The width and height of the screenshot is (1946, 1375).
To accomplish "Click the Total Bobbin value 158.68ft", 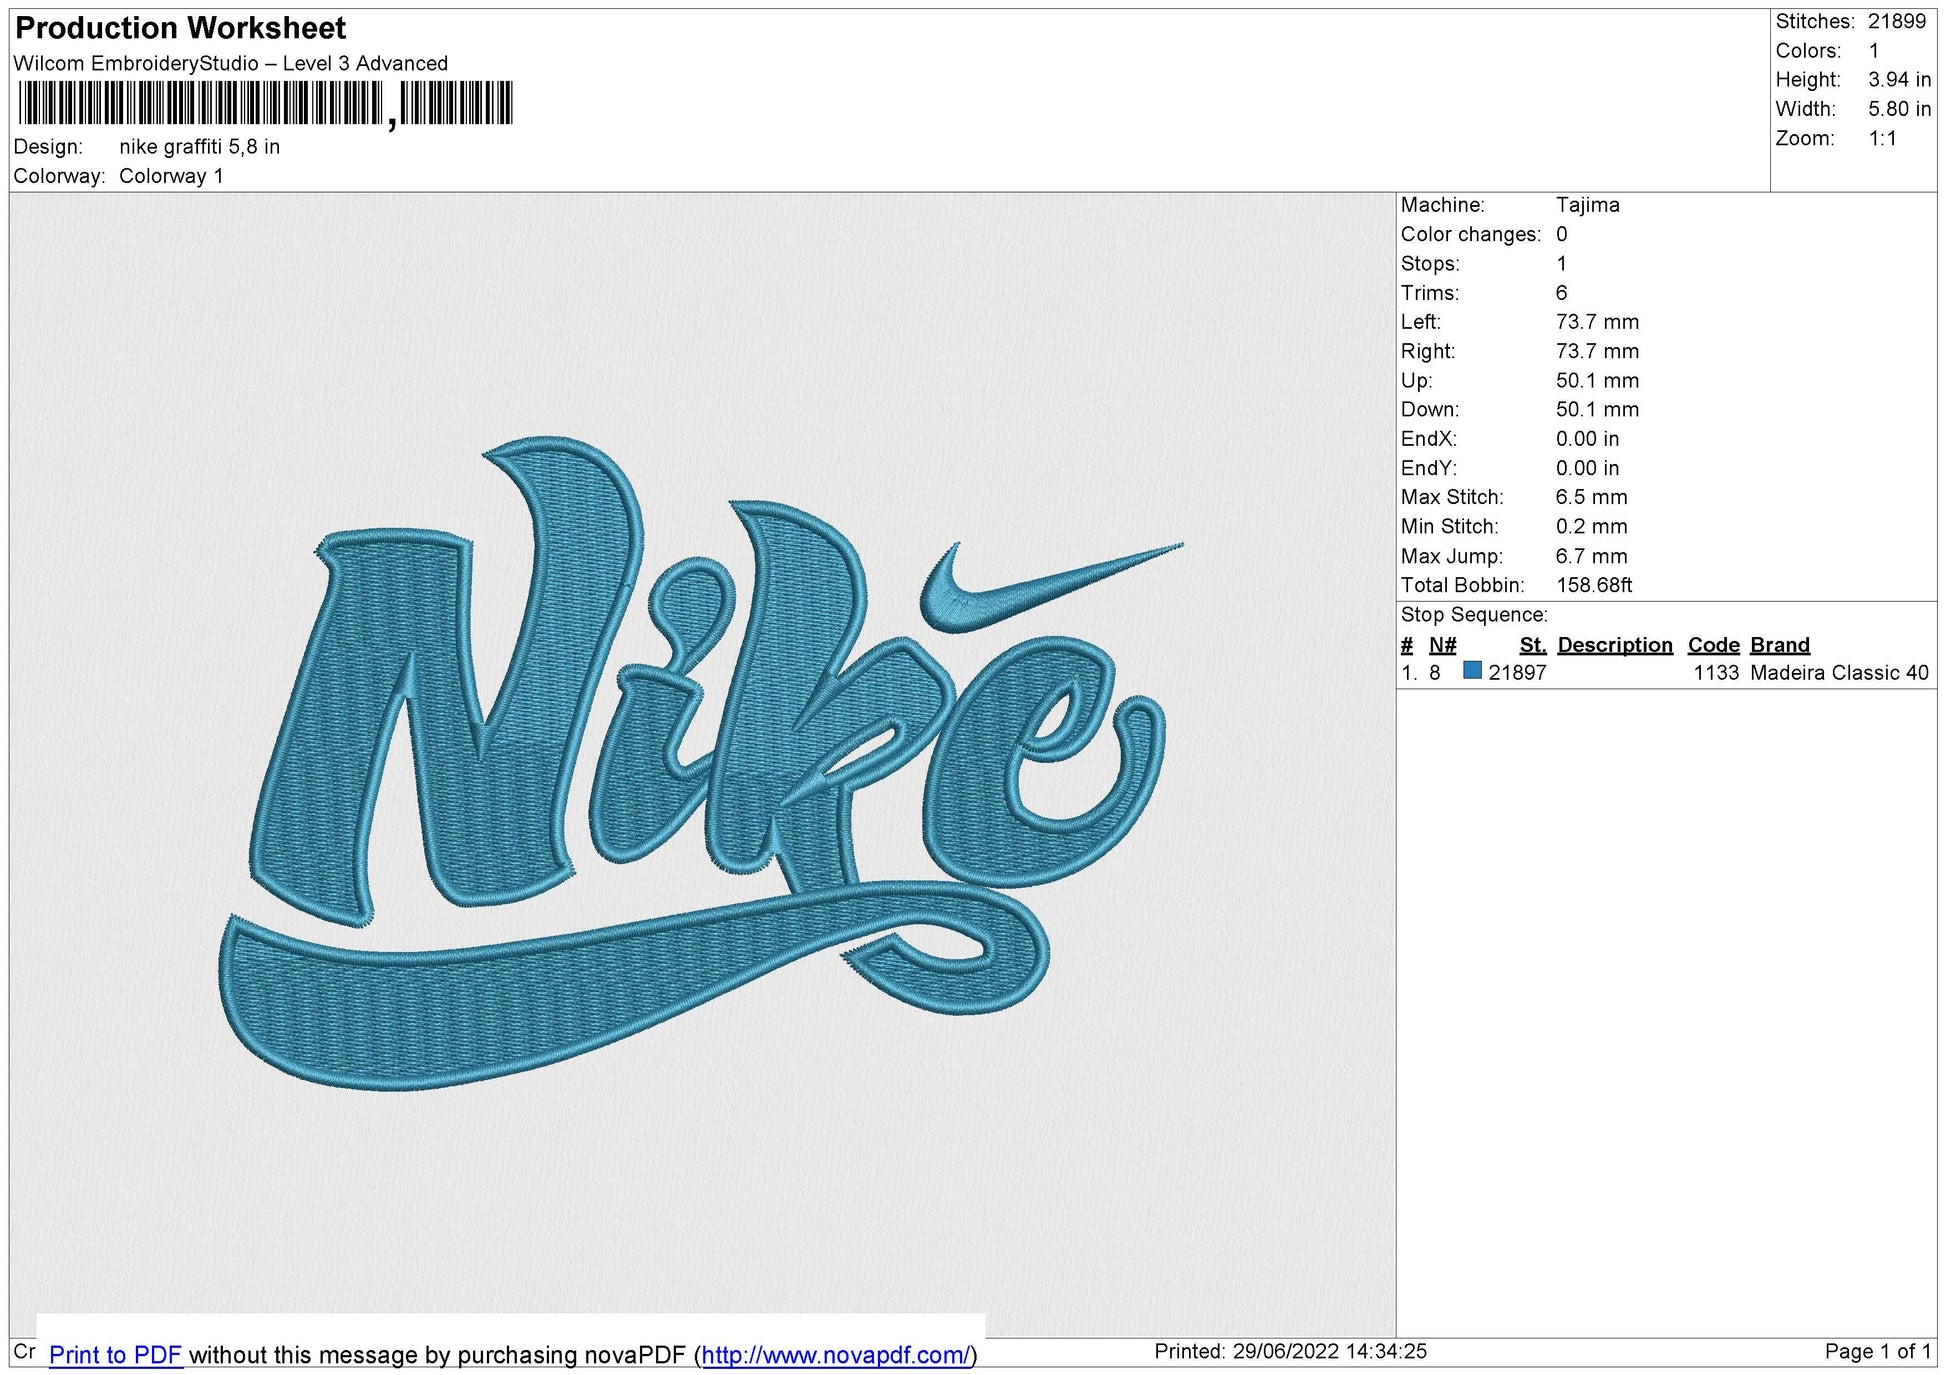I will (1597, 586).
